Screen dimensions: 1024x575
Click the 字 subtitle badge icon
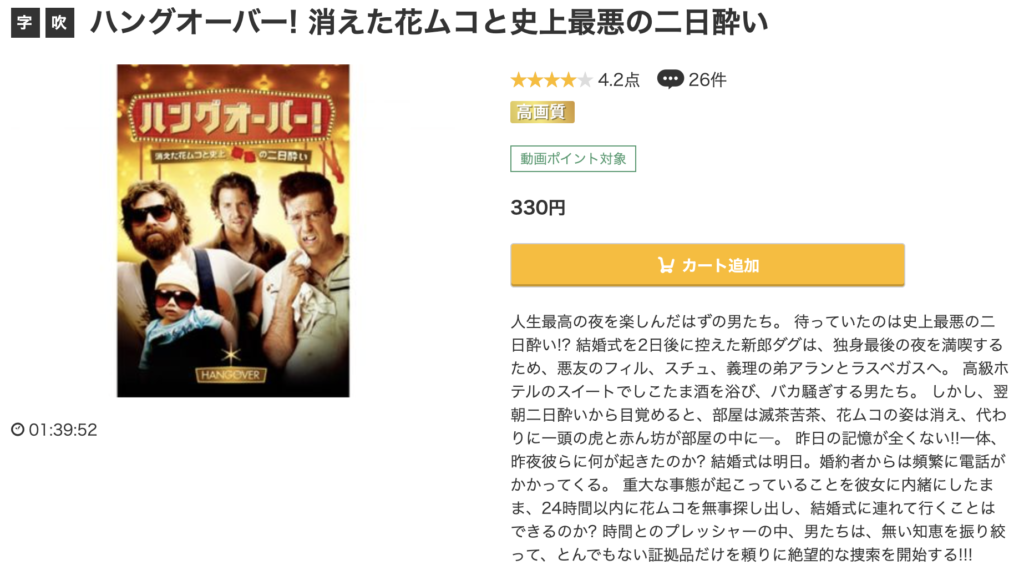[x=25, y=23]
